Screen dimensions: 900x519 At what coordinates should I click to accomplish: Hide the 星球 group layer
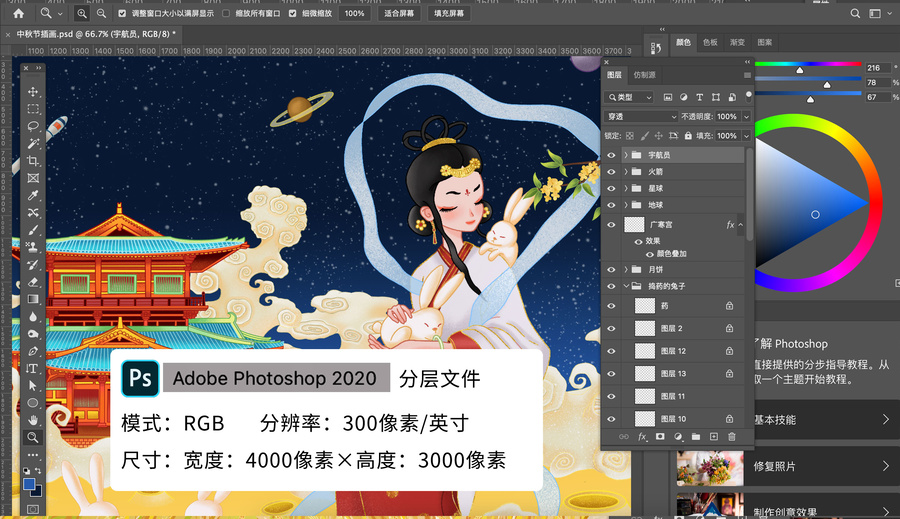click(611, 188)
